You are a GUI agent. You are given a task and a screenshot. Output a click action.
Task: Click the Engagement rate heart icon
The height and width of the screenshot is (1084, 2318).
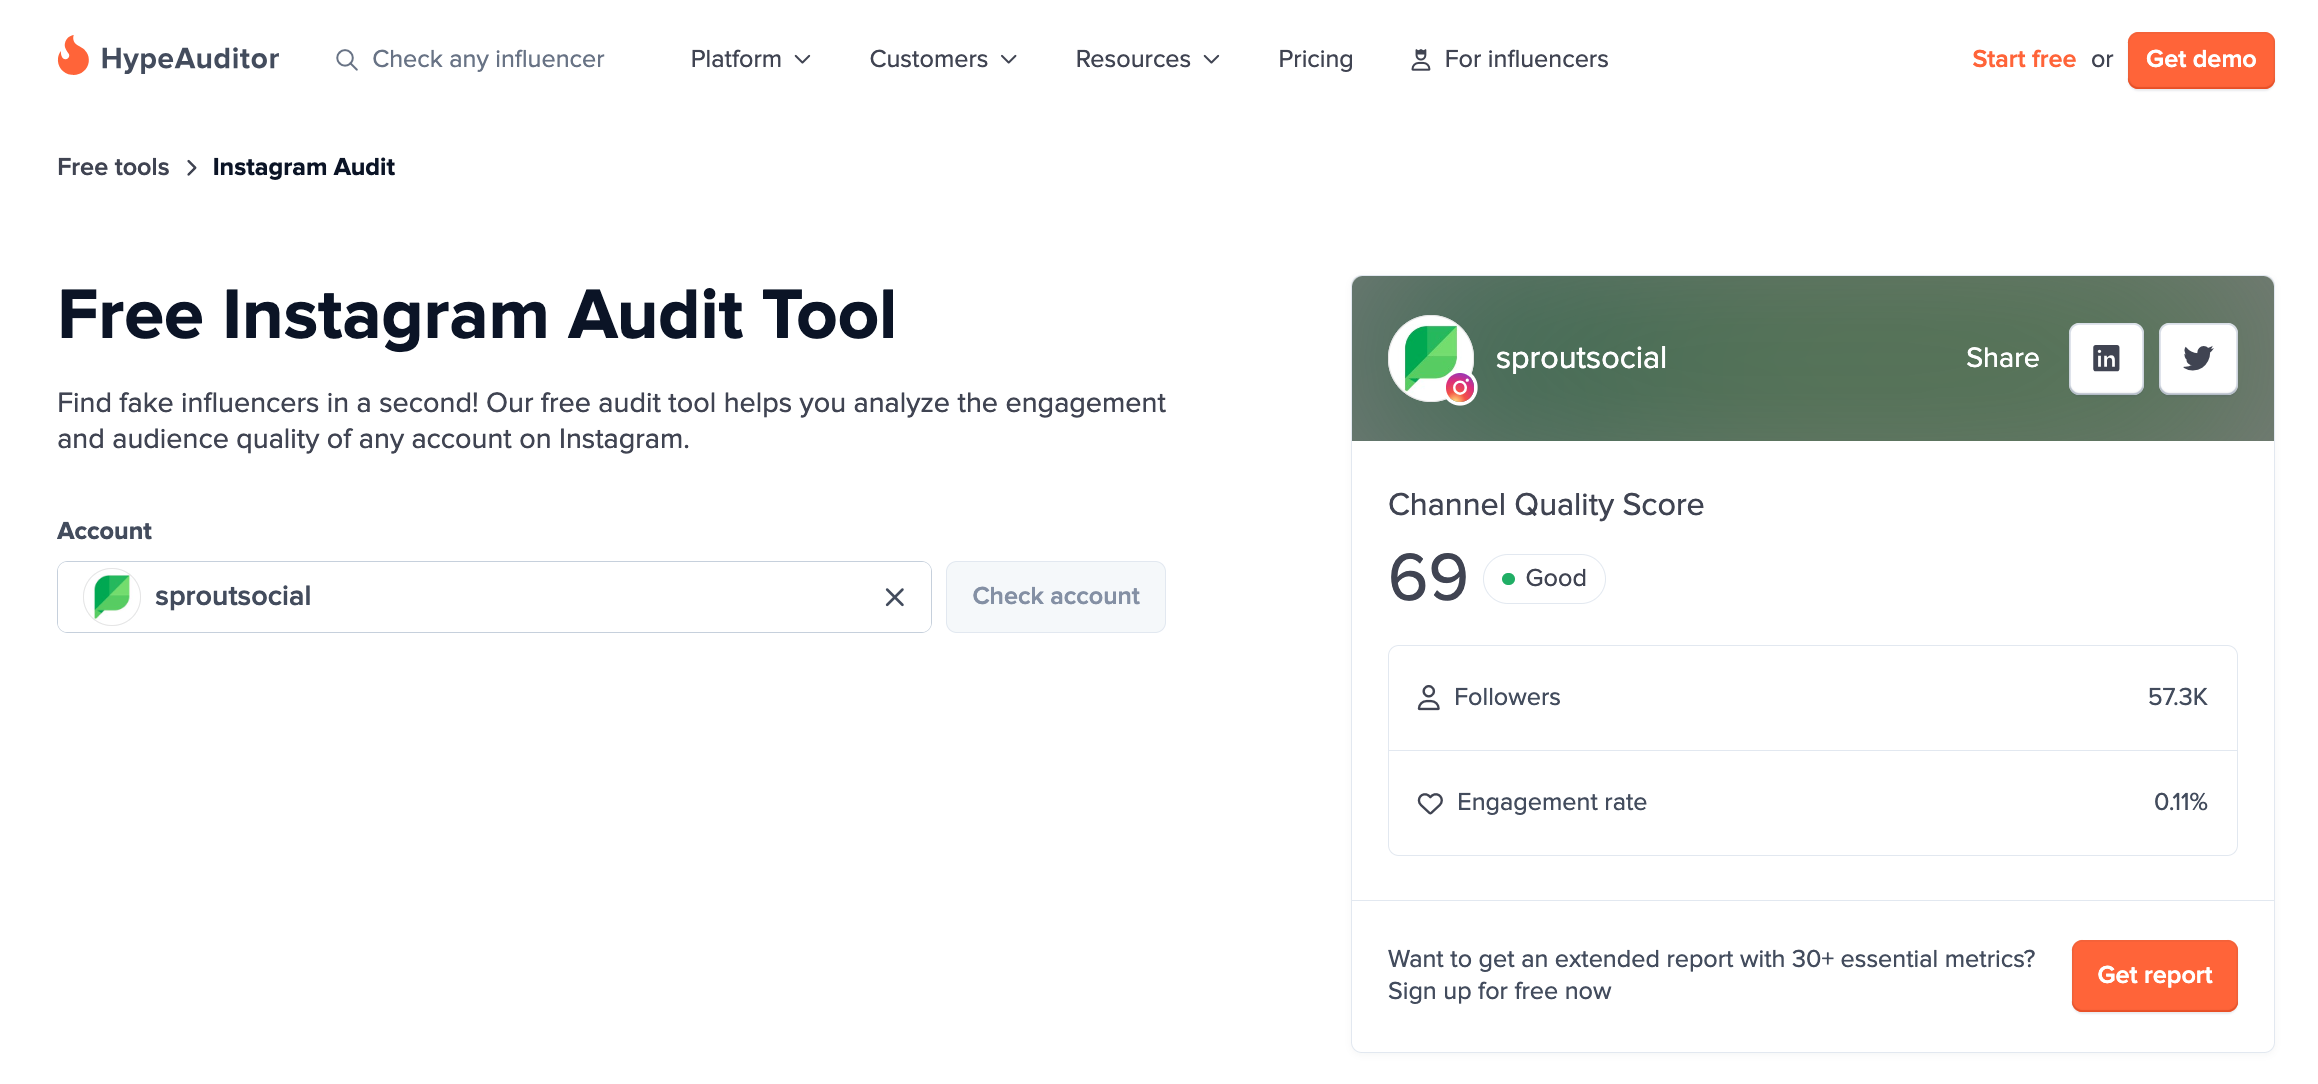pos(1430,802)
